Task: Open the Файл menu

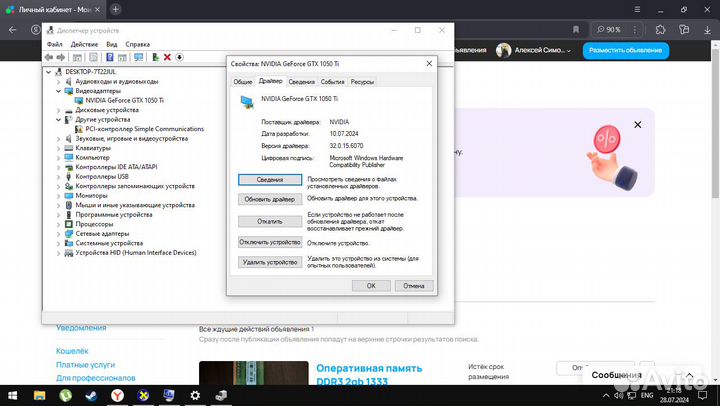Action: (55, 45)
